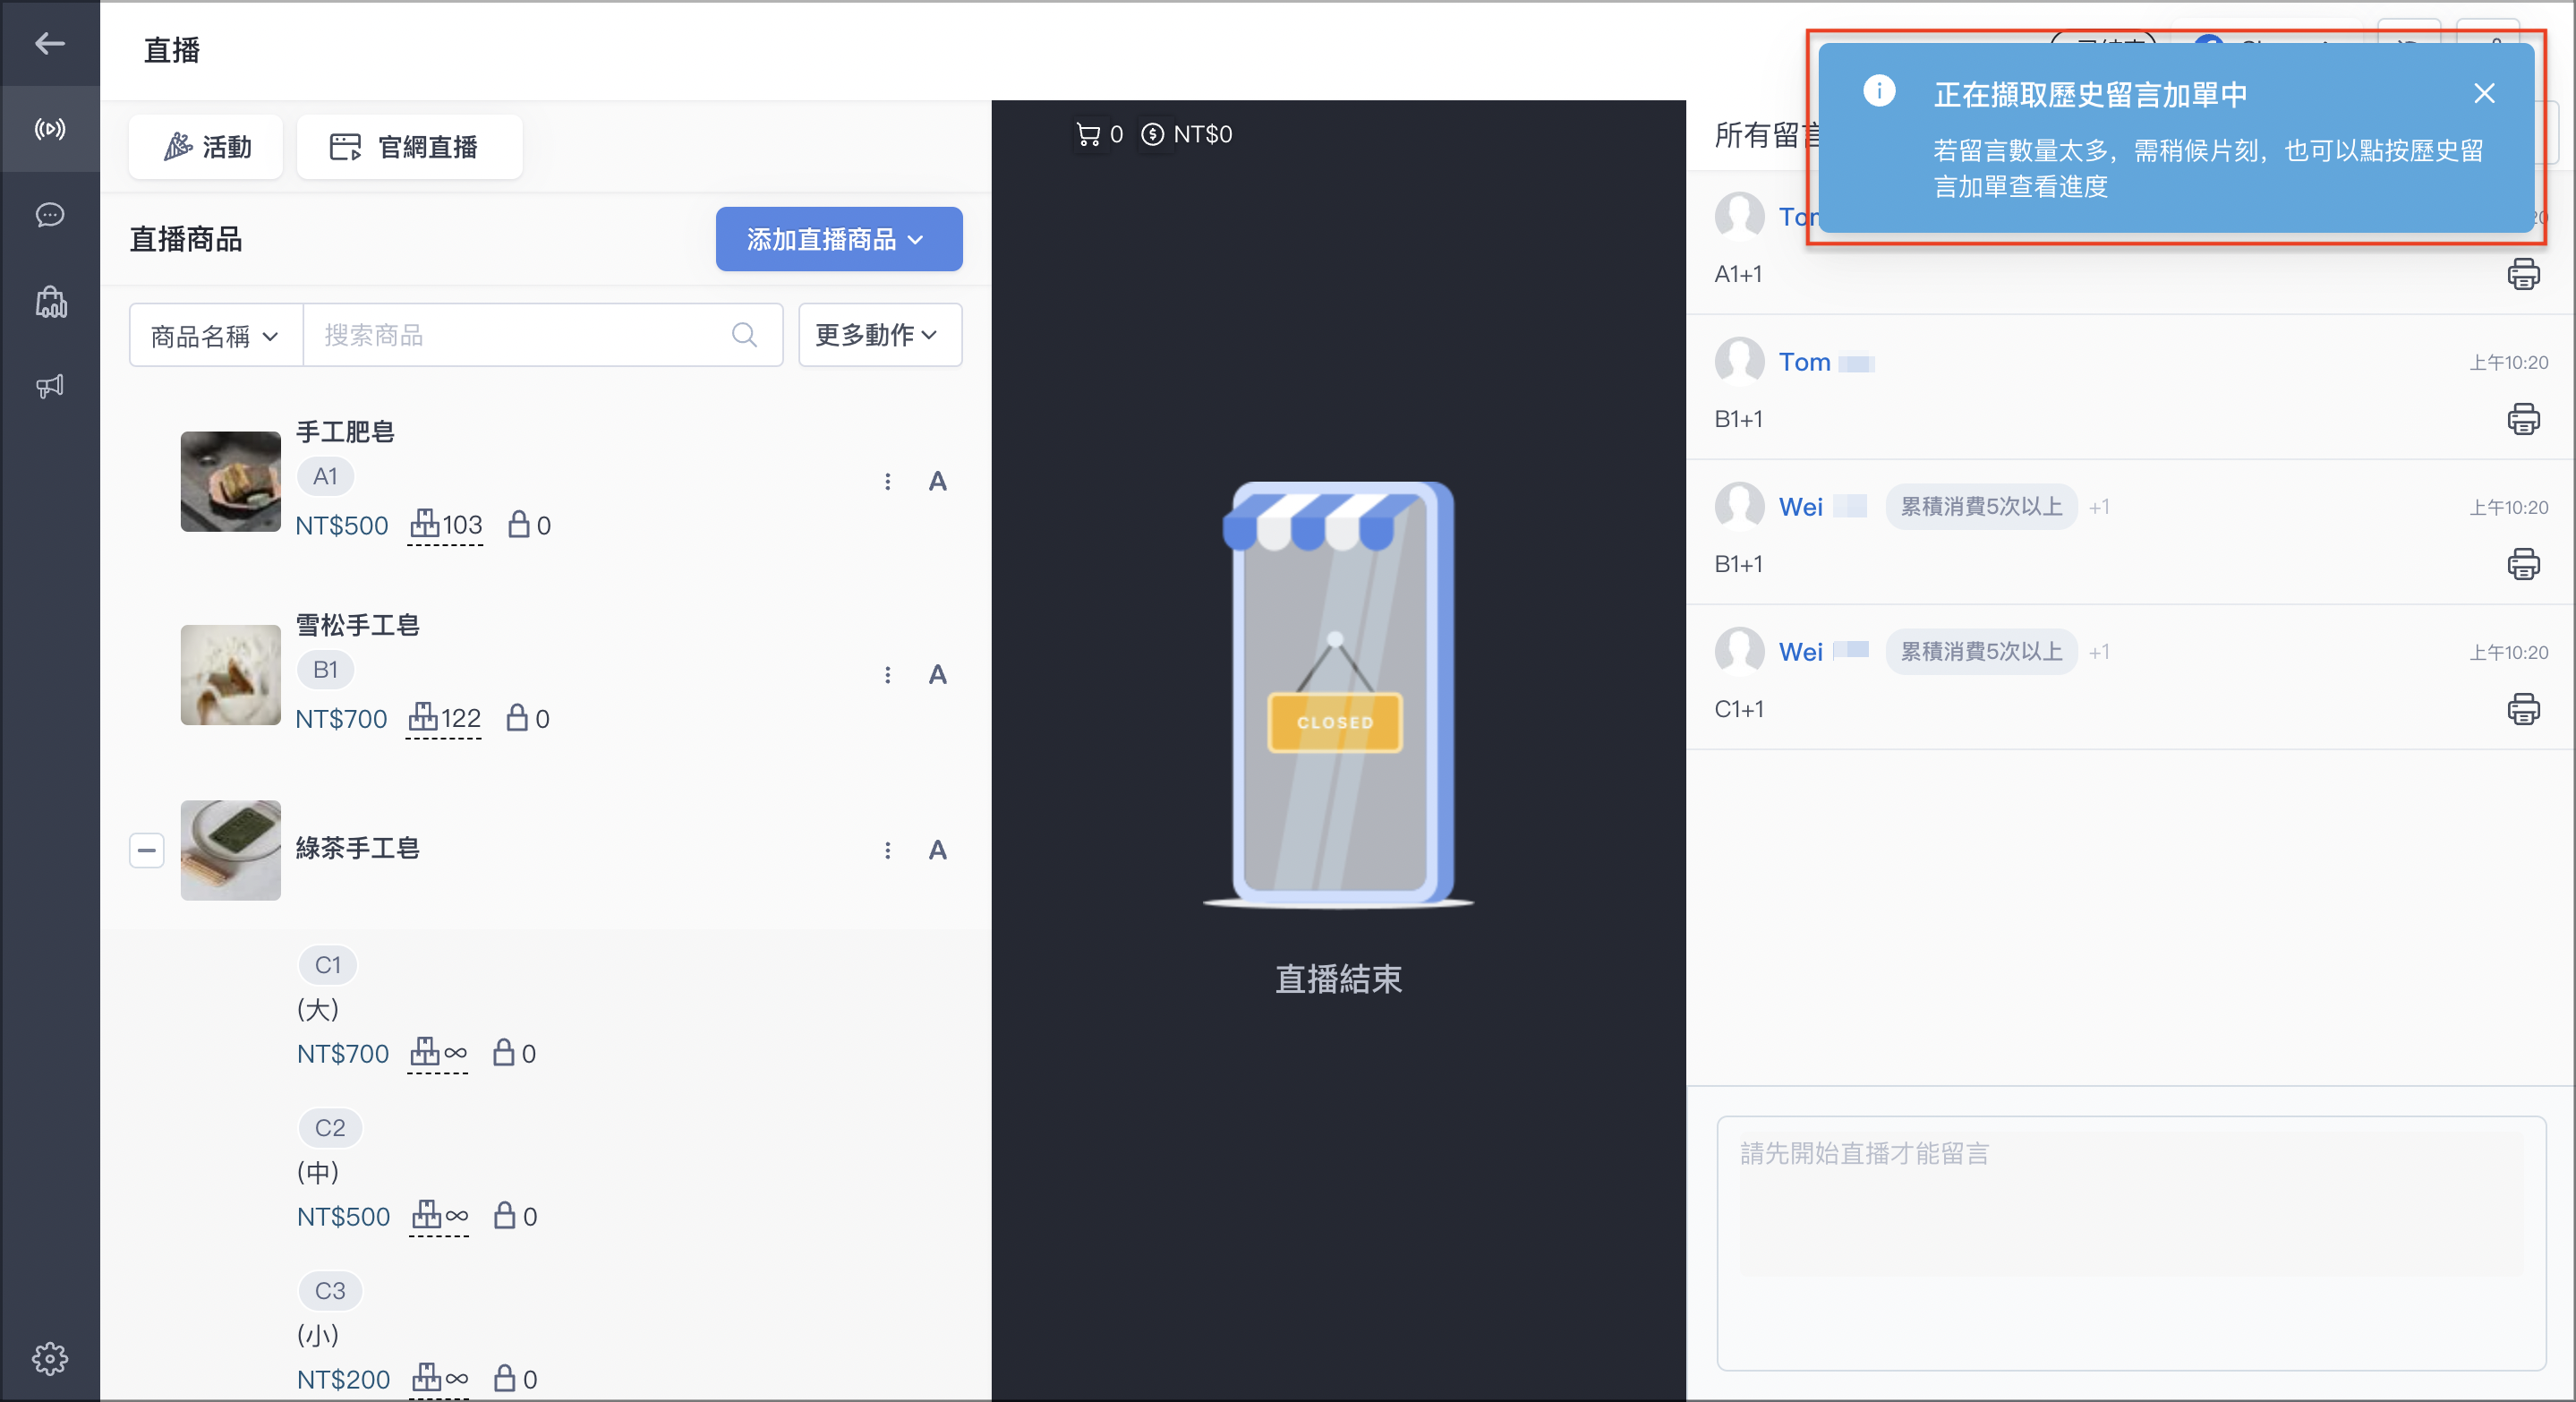Click the search magnifier icon
Image resolution: width=2576 pixels, height=1402 pixels.
[x=744, y=335]
